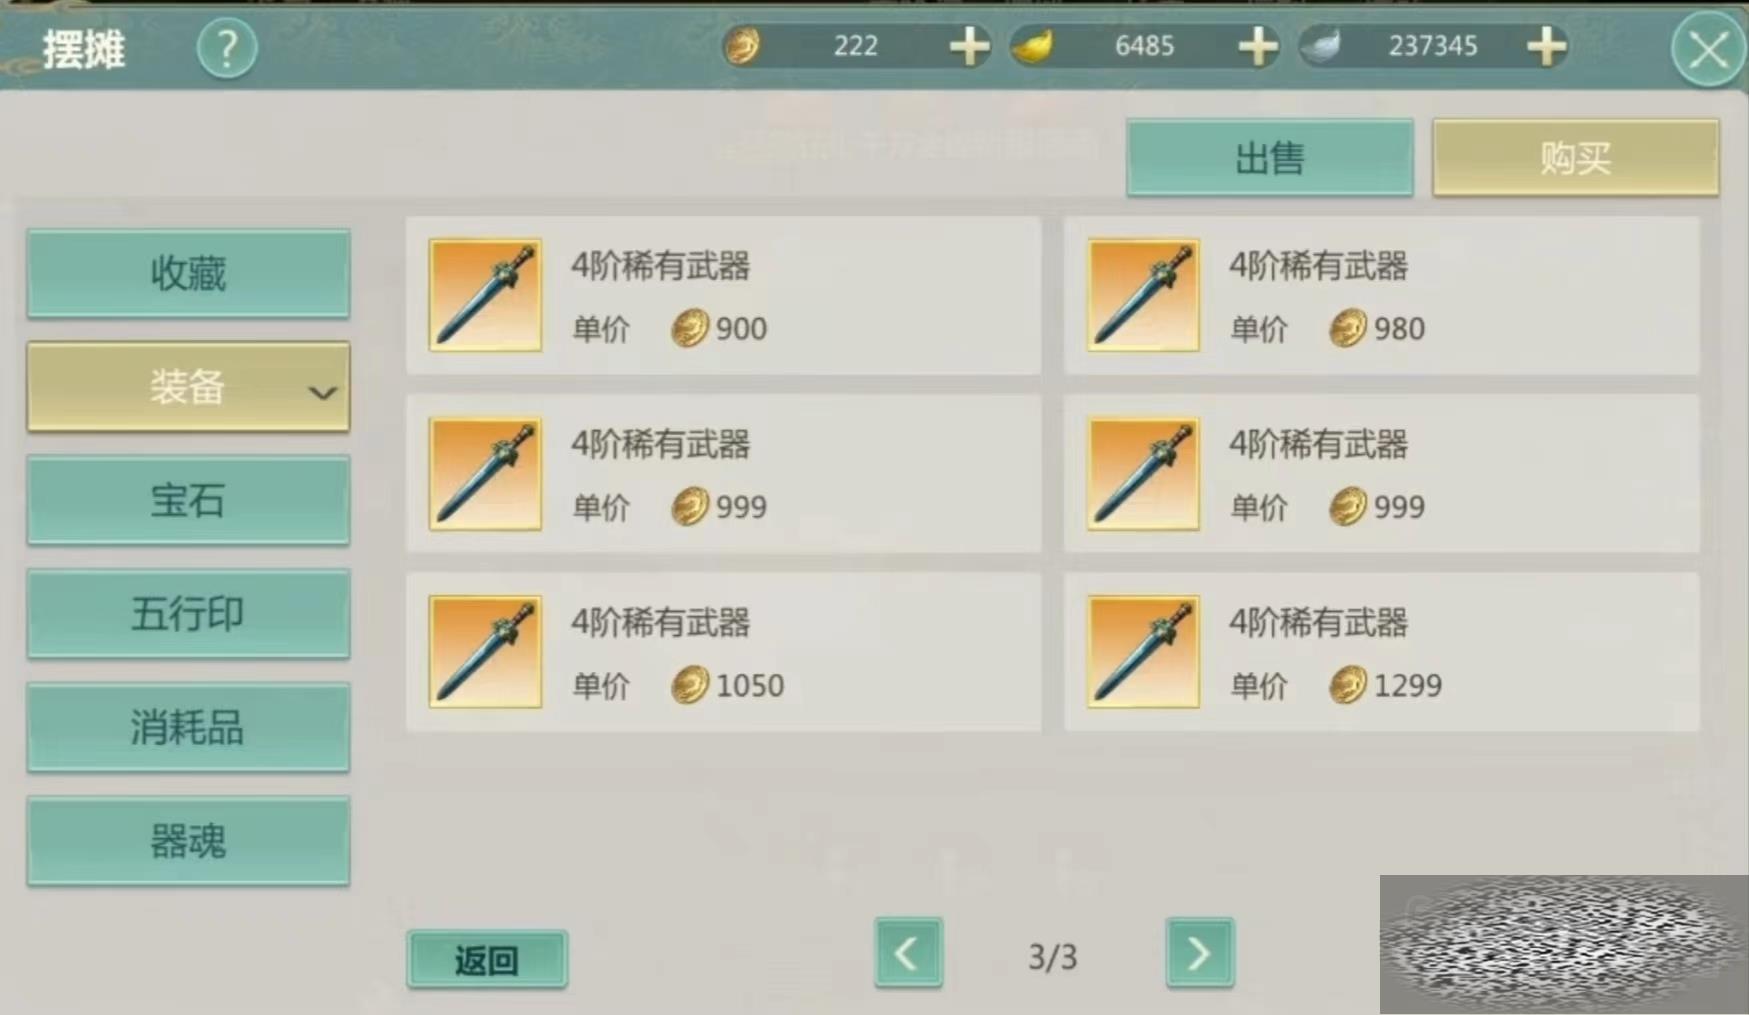Expand the 装备 category dropdown chevron

[322, 393]
